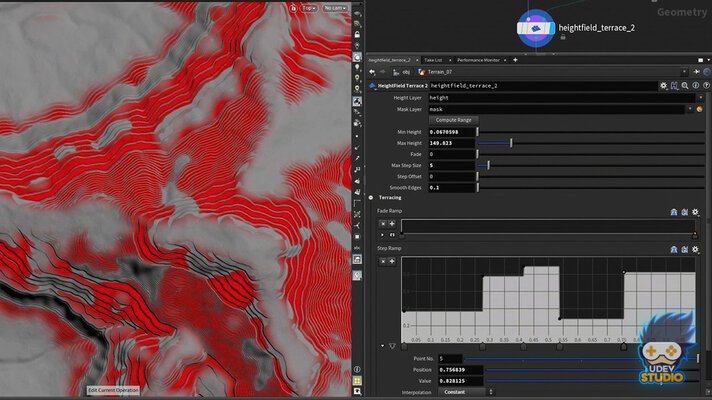Click the Fade Ramp gear settings icon
Image resolution: width=712 pixels, height=400 pixels.
click(695, 211)
